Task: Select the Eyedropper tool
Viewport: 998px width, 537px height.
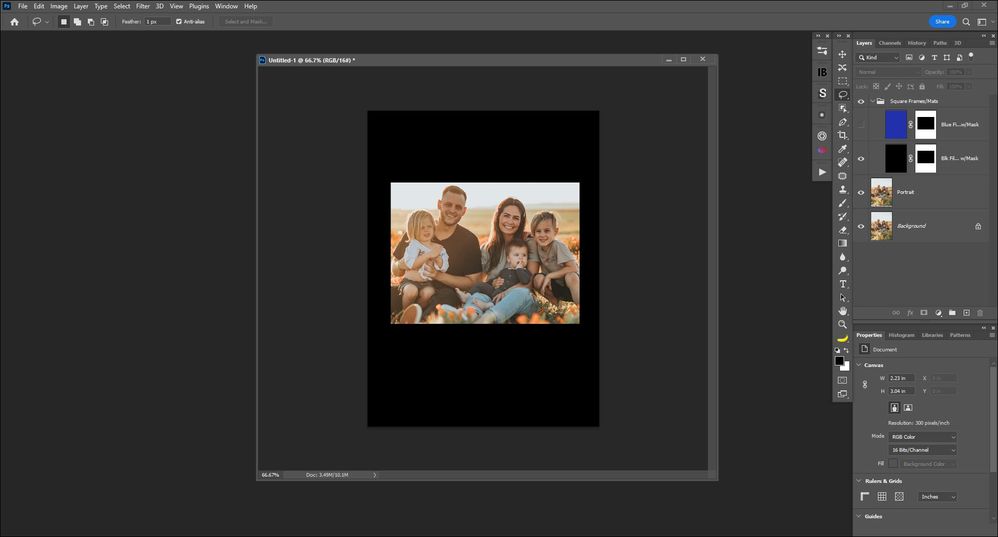Action: (842, 148)
